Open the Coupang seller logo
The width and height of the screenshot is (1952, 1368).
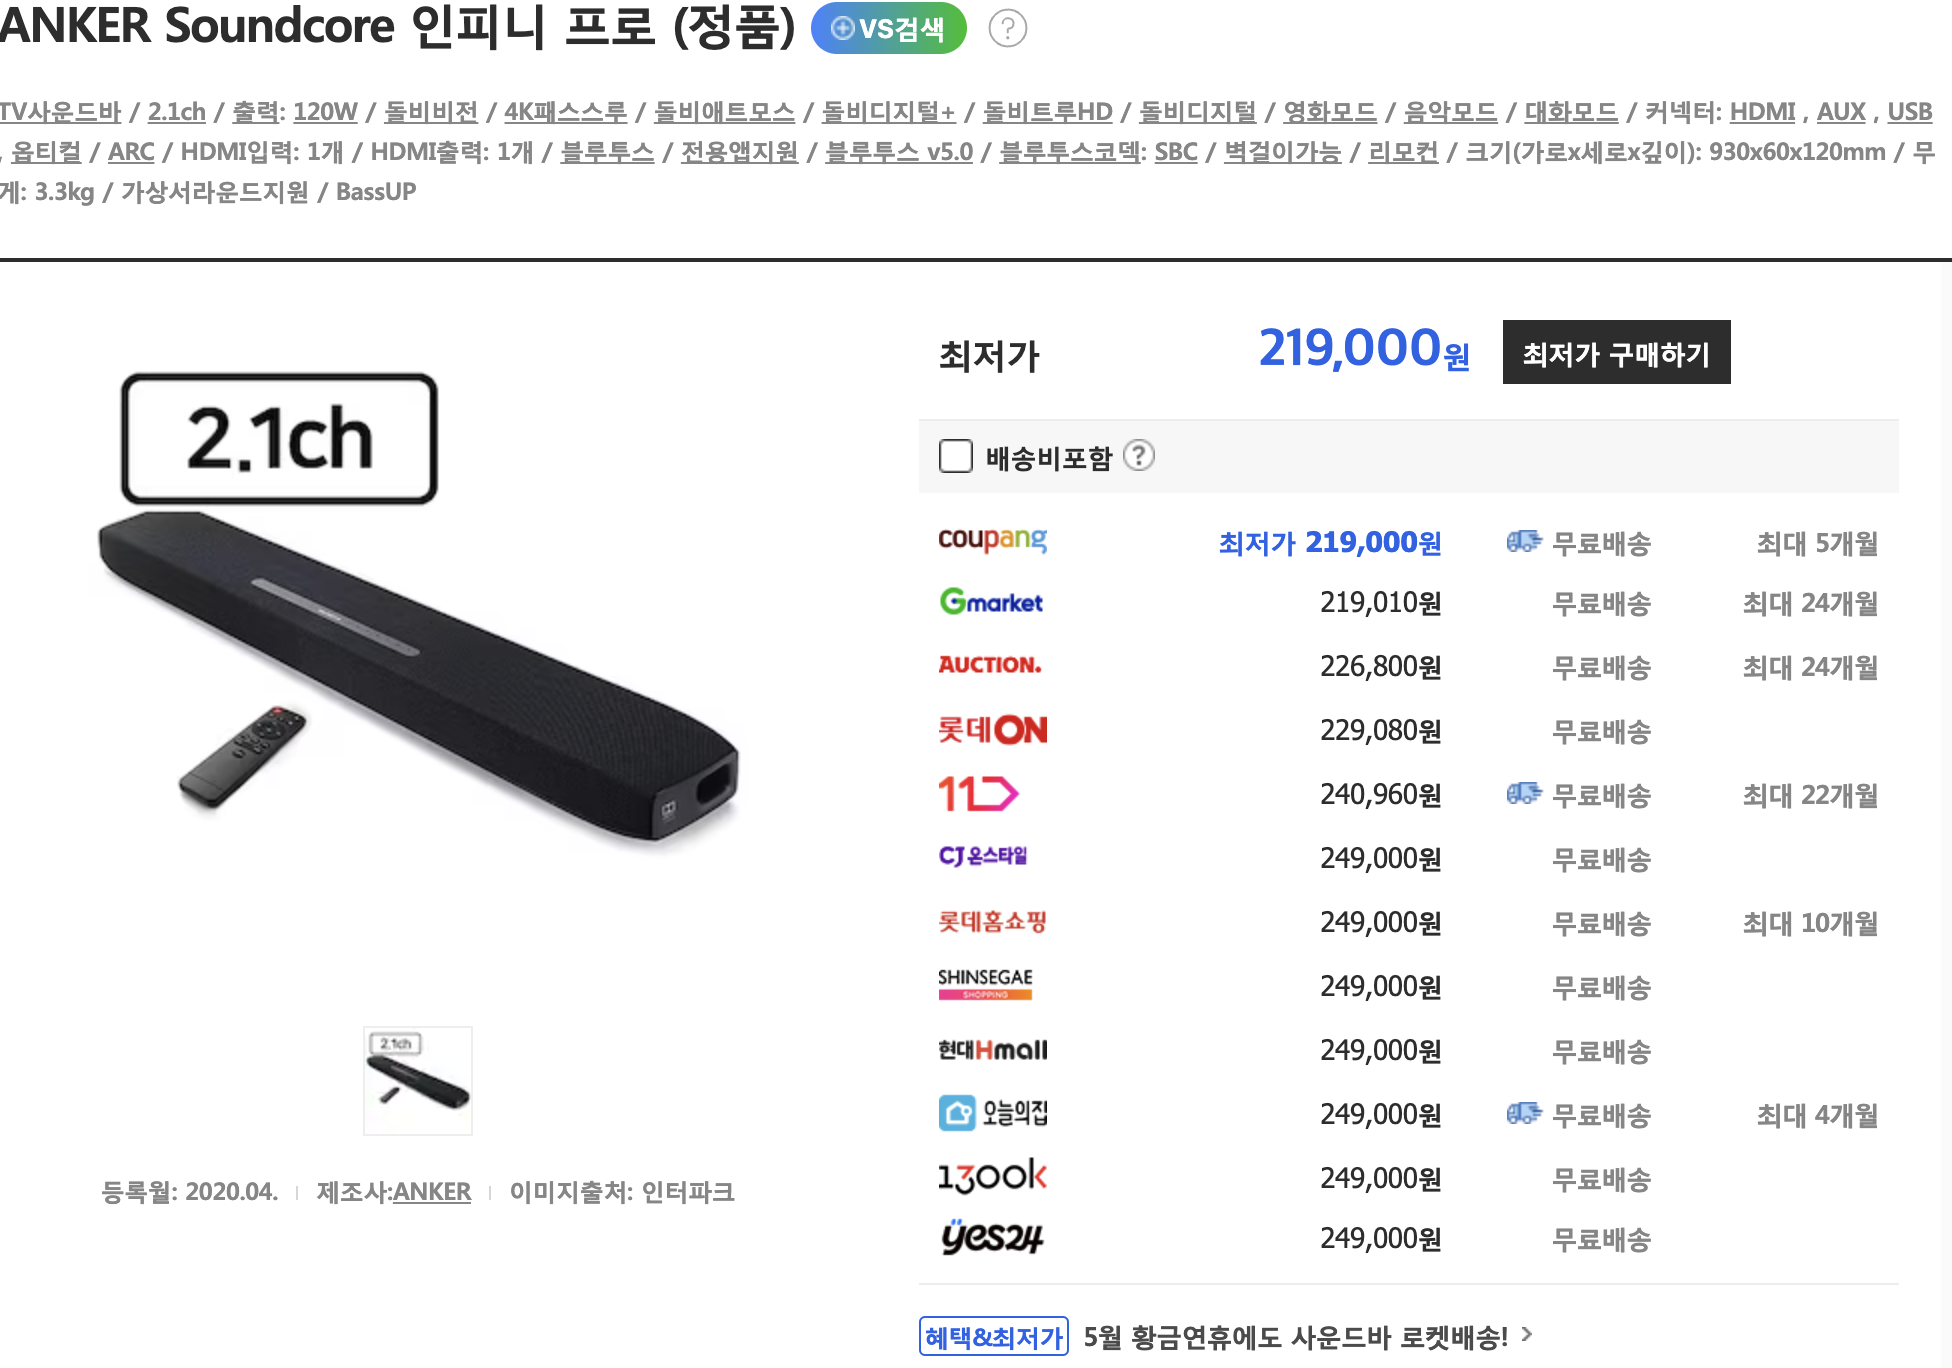click(992, 540)
